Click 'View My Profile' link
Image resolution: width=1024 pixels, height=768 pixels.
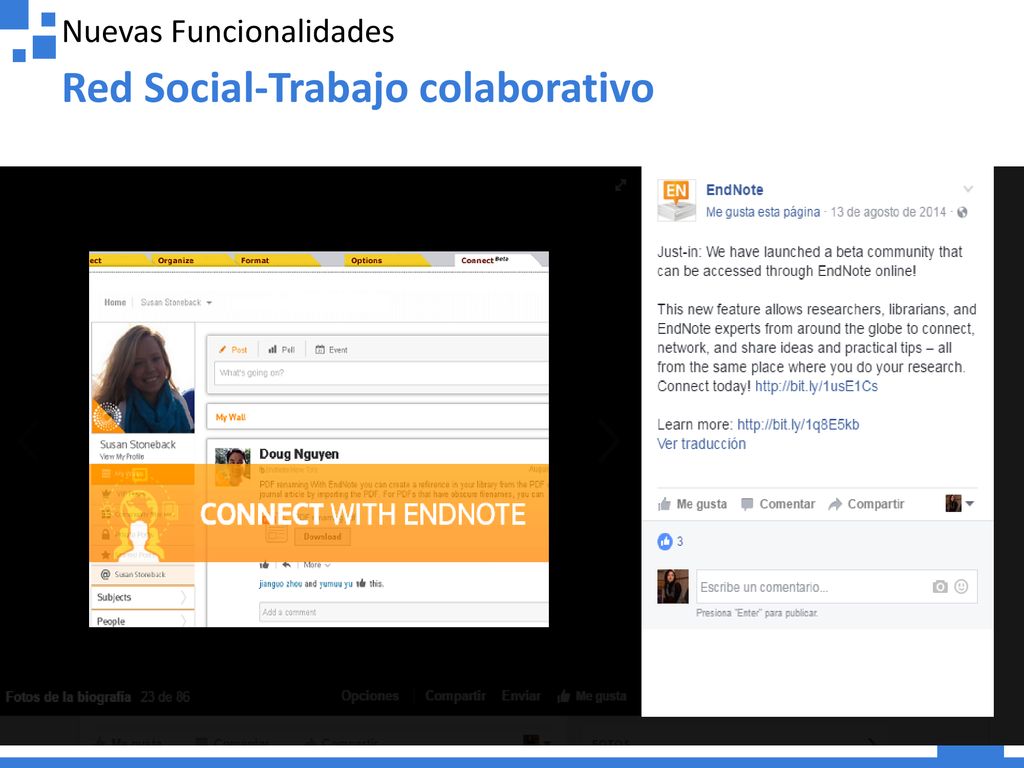(x=122, y=456)
